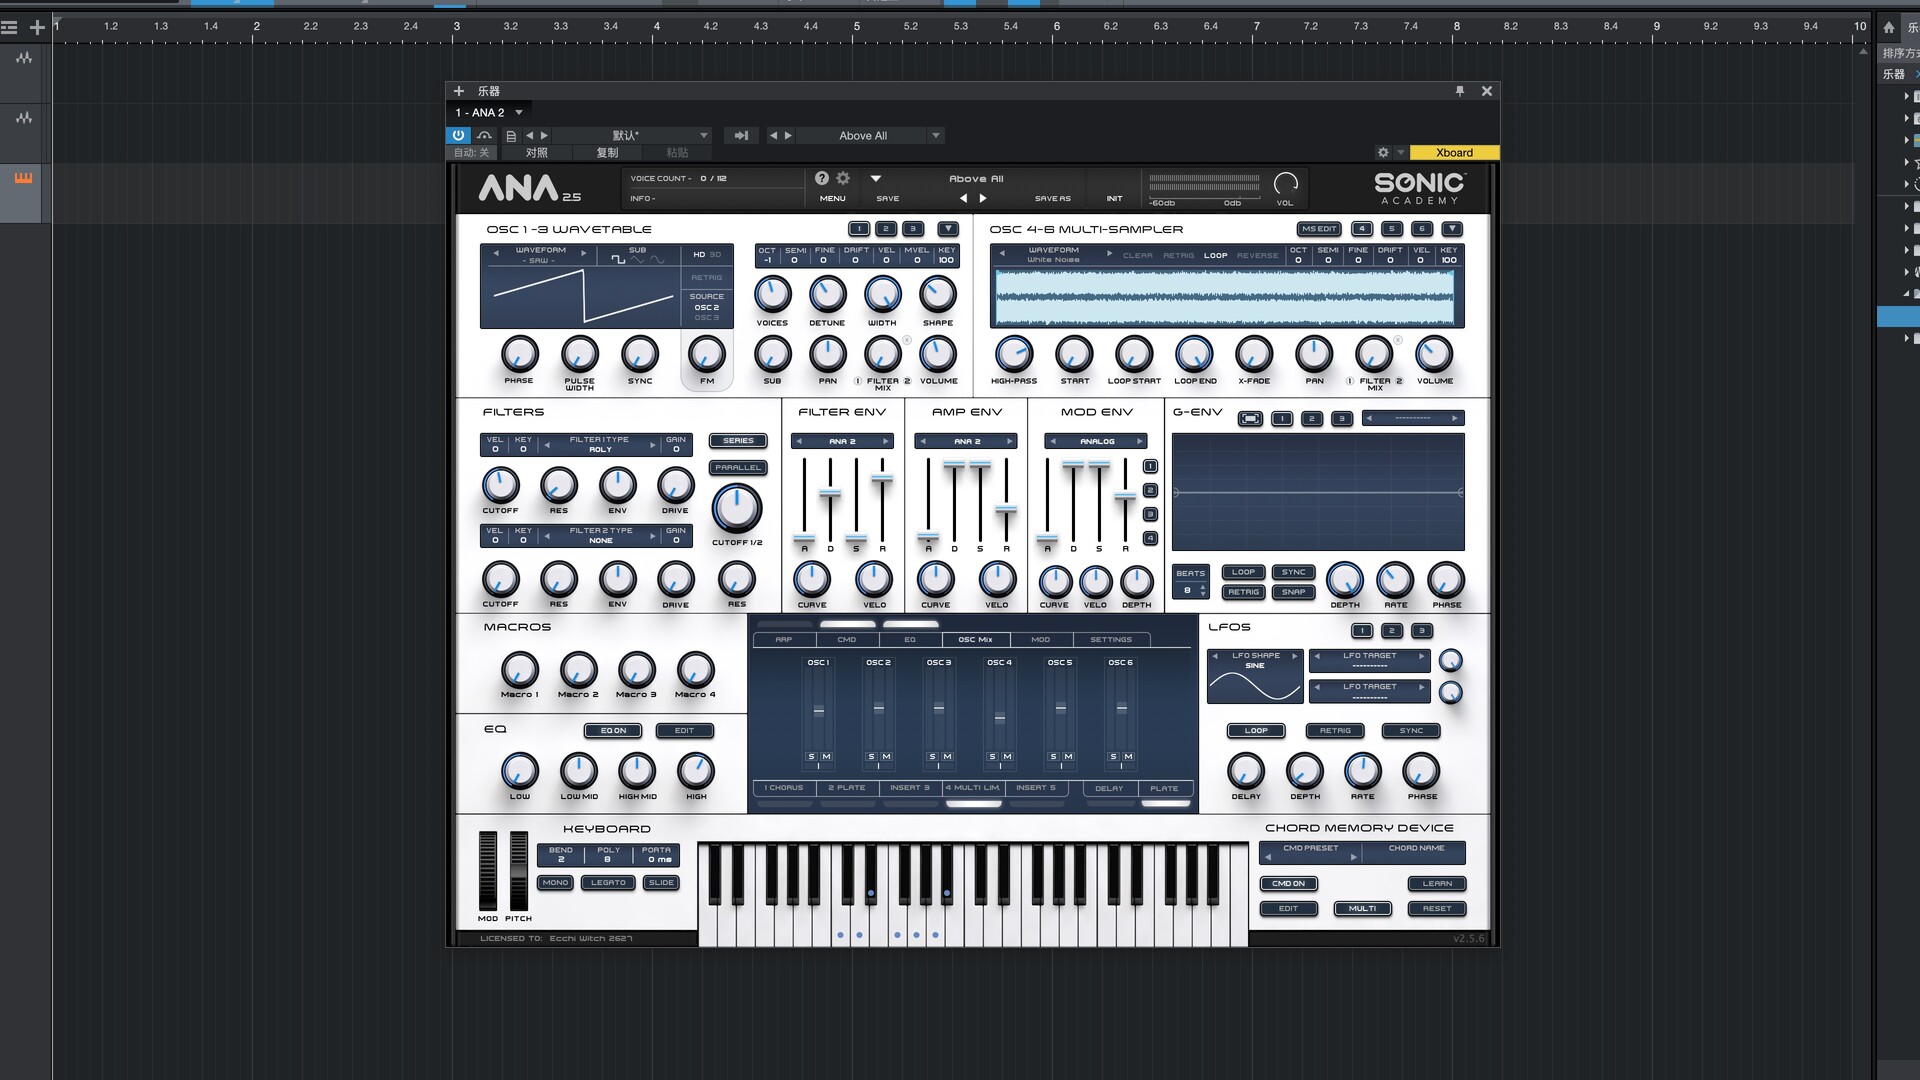This screenshot has width=1920, height=1080.
Task: Go to next ANA preset with right arrow
Action: tap(983, 198)
